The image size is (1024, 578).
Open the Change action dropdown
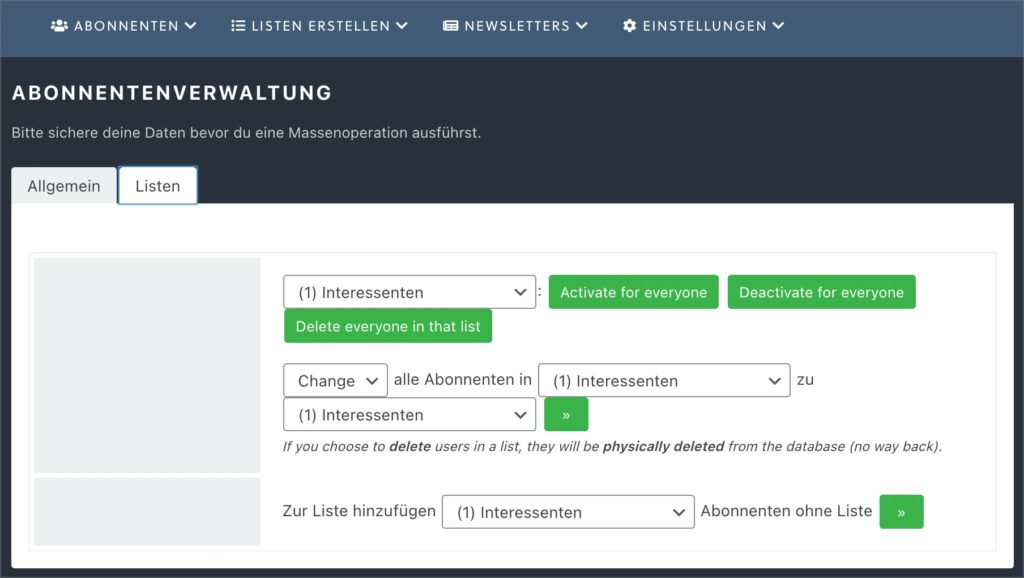(x=335, y=380)
